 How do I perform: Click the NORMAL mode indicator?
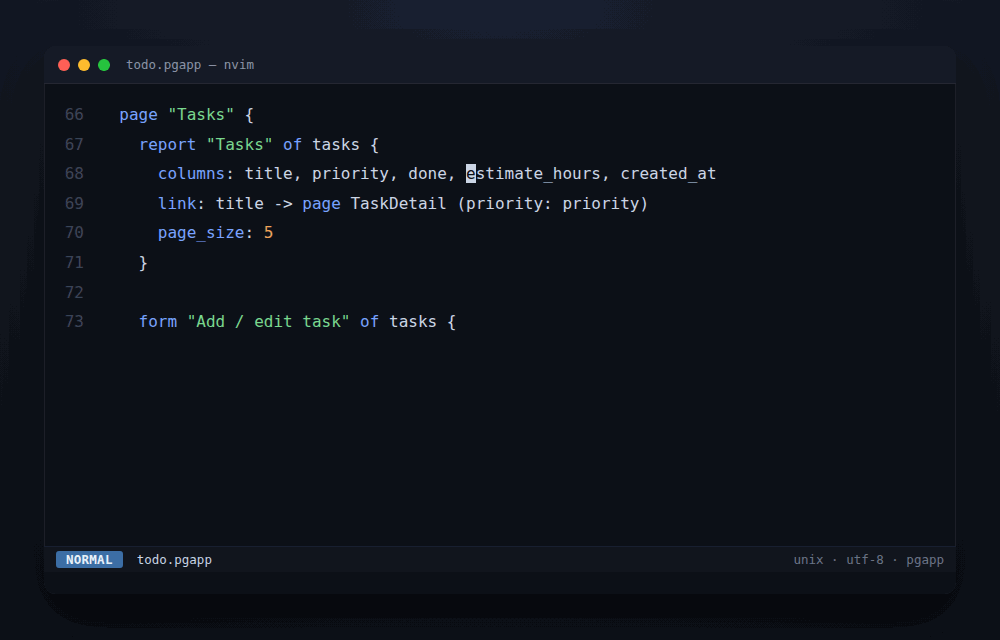pyautogui.click(x=89, y=560)
